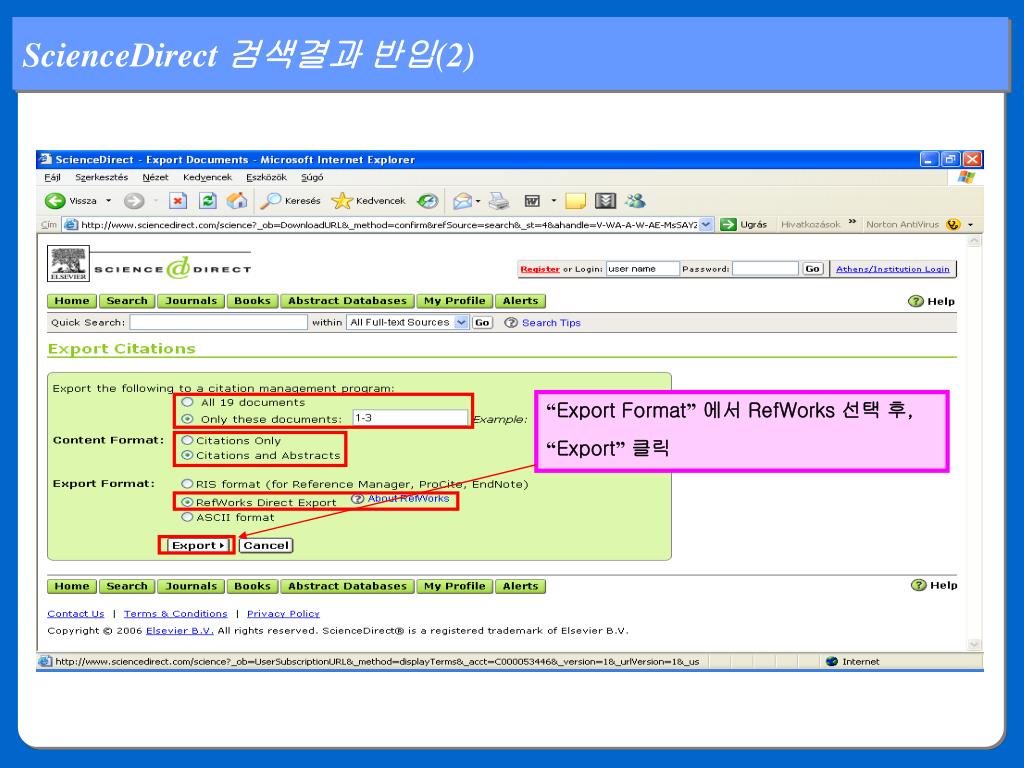The image size is (1024, 768).
Task: Click the ScienceDirect @ logo
Action: (178, 268)
